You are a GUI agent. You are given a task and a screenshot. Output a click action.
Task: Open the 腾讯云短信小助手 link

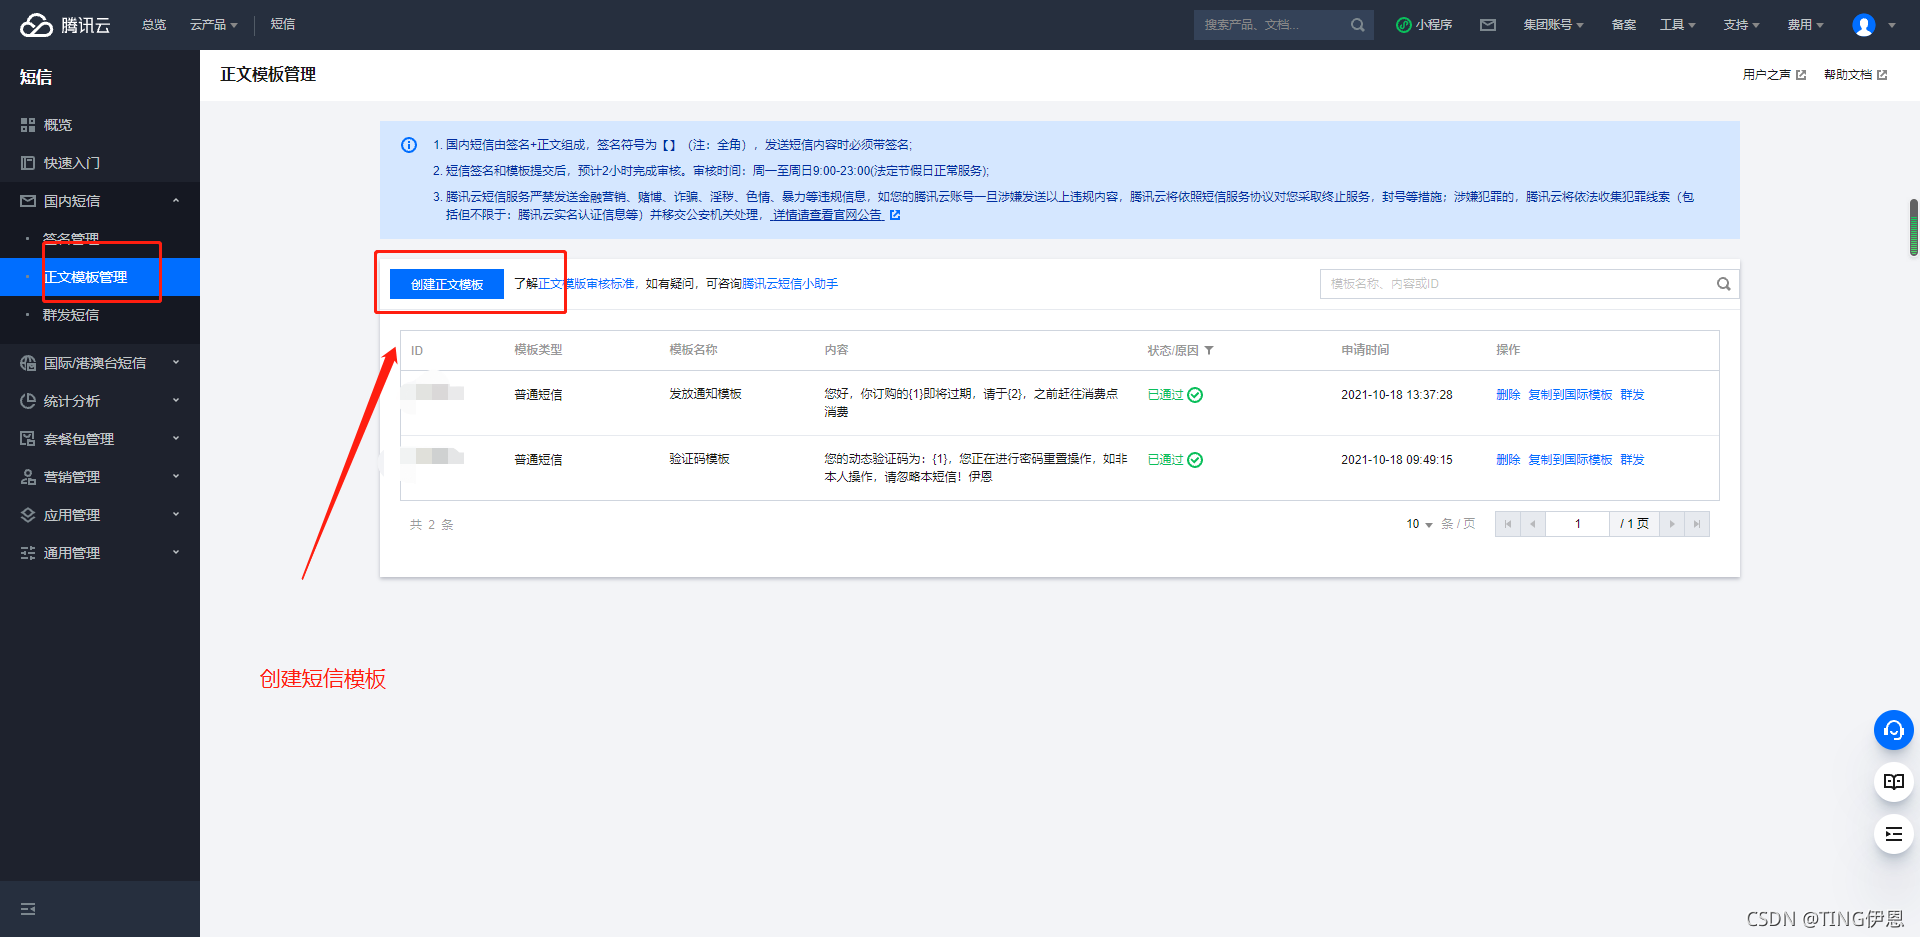point(790,284)
